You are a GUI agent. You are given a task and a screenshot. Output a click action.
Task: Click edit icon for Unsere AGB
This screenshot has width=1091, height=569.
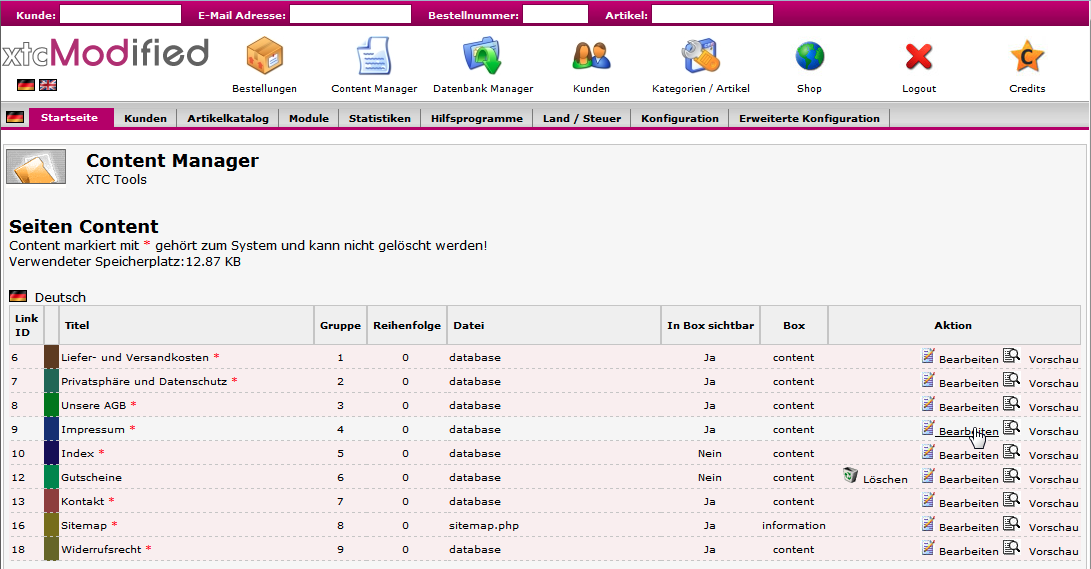(928, 403)
